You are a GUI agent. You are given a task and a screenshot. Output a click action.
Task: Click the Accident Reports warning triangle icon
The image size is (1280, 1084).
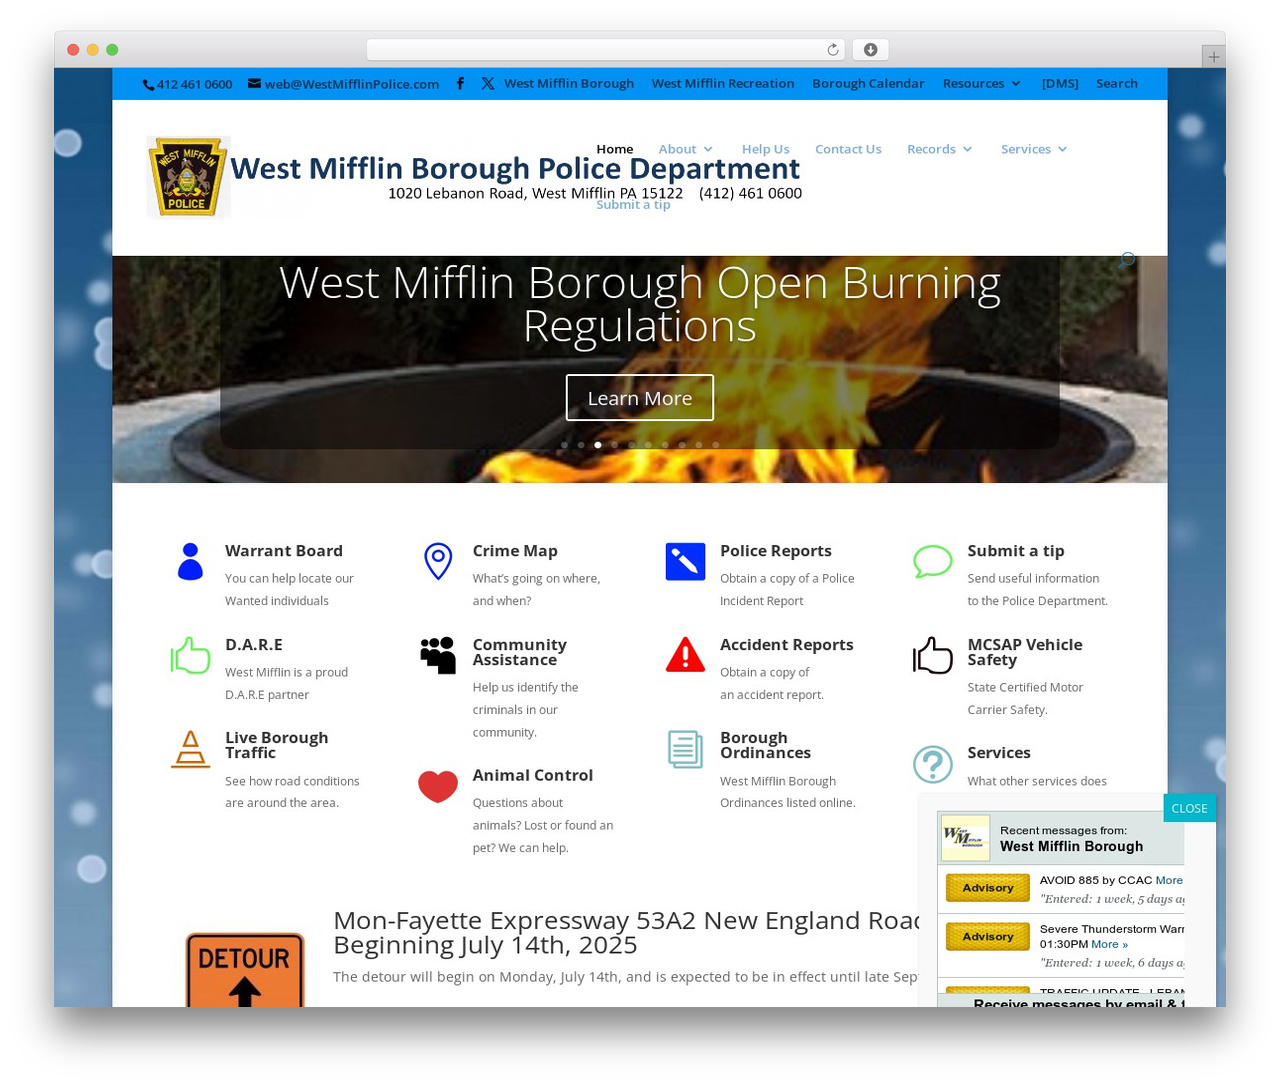(x=685, y=655)
